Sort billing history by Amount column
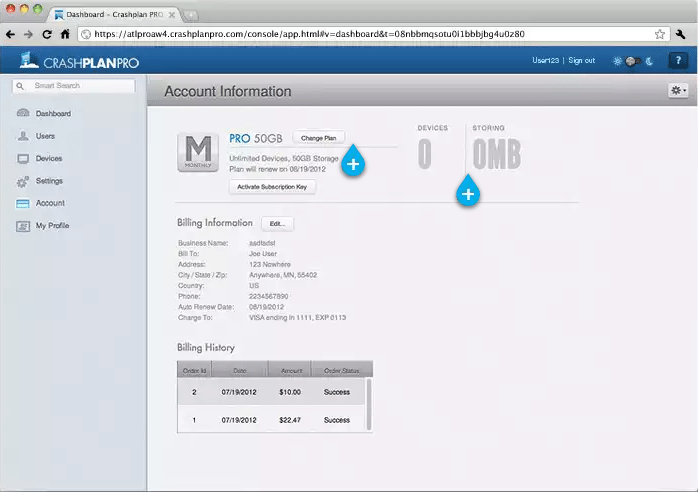The height and width of the screenshot is (492, 698). (290, 370)
